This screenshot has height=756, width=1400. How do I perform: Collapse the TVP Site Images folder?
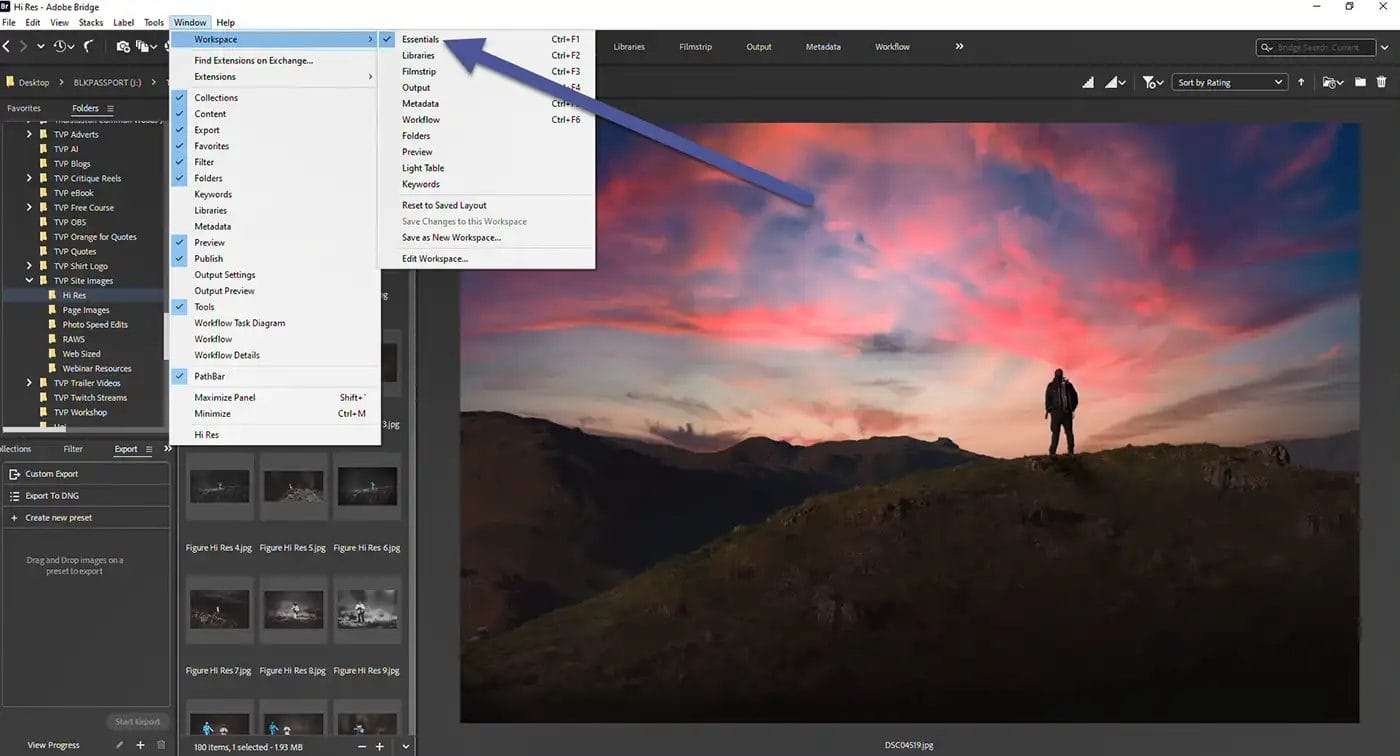point(28,280)
